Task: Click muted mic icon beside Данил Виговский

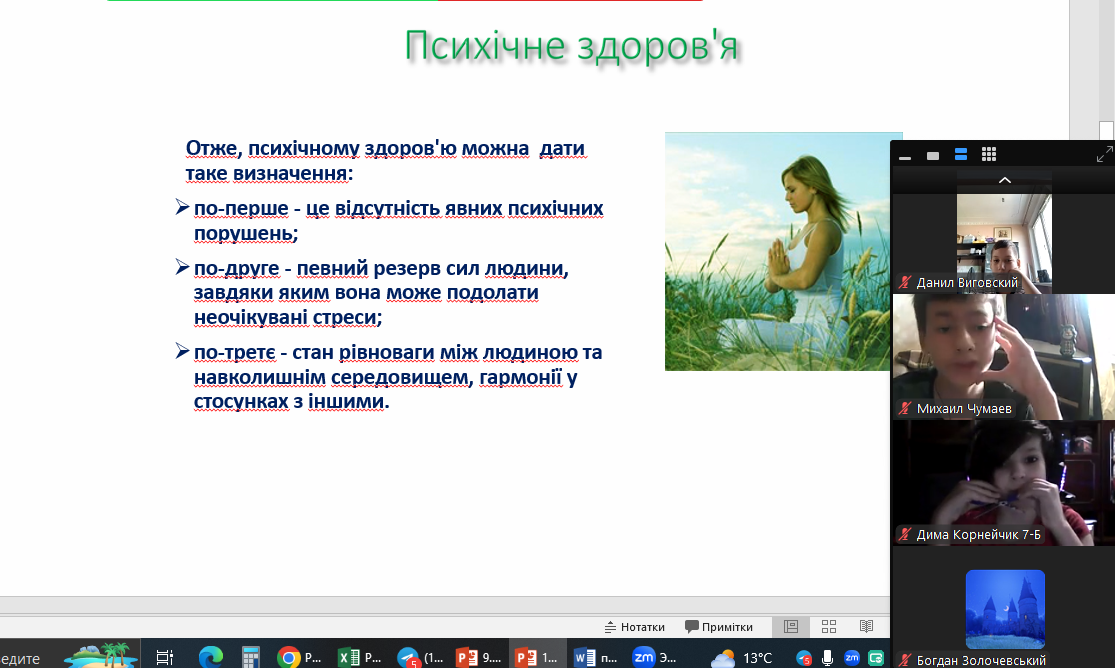Action: click(905, 282)
